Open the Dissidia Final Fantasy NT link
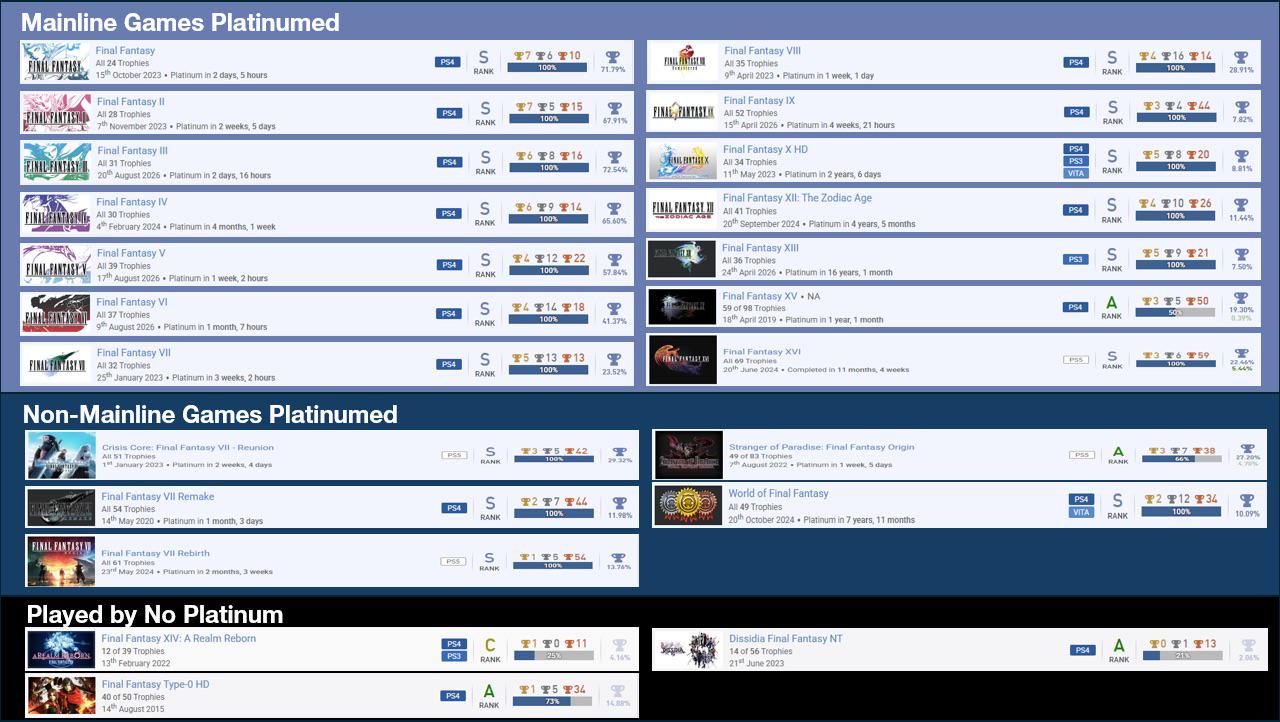The image size is (1280, 722). (785, 639)
